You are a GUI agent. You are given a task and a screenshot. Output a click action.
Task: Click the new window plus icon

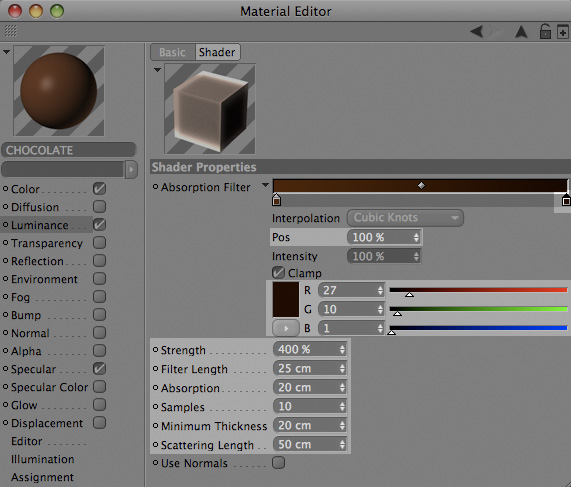(563, 31)
